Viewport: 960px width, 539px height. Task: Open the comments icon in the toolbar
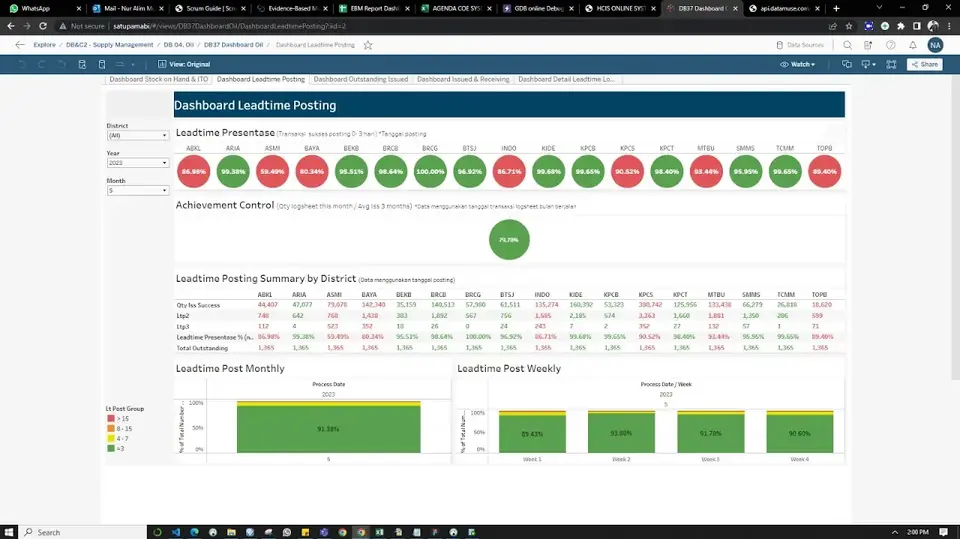[847, 64]
